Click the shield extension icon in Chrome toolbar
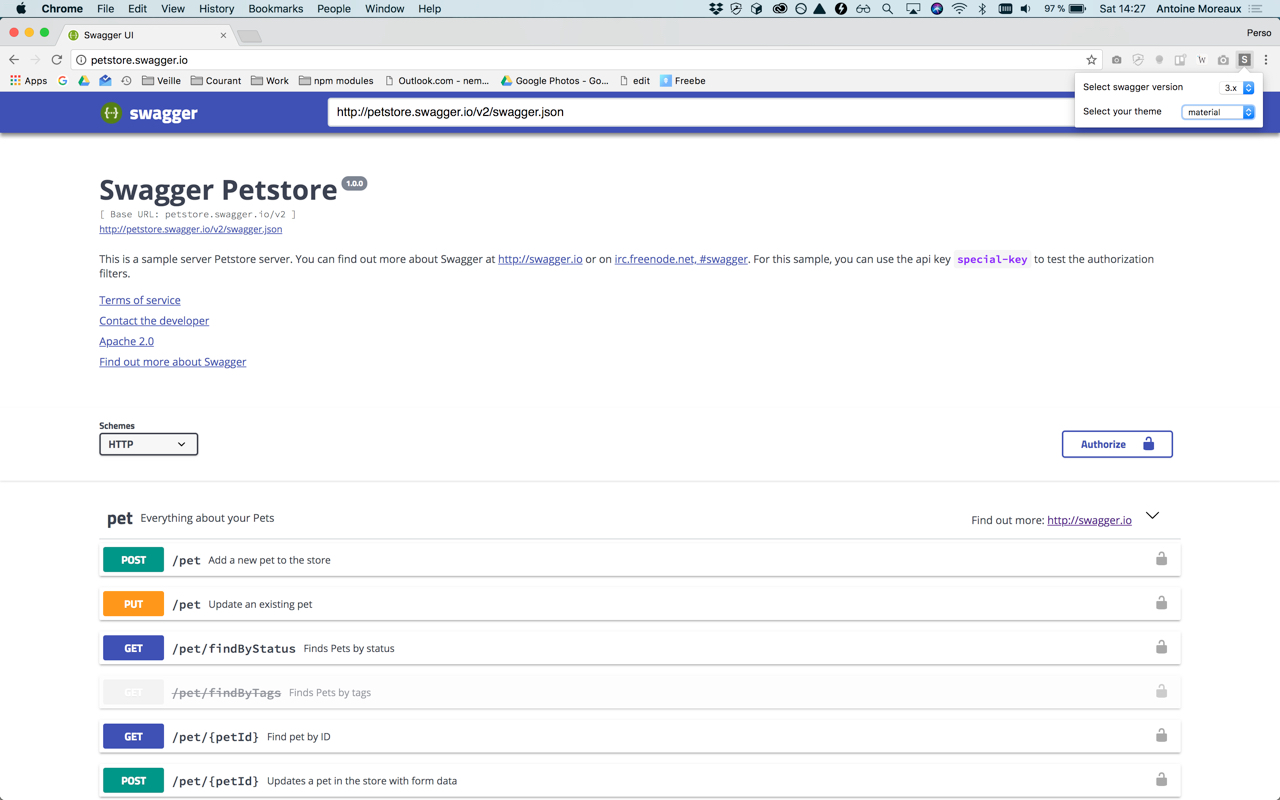This screenshot has width=1280, height=800. tap(1138, 60)
